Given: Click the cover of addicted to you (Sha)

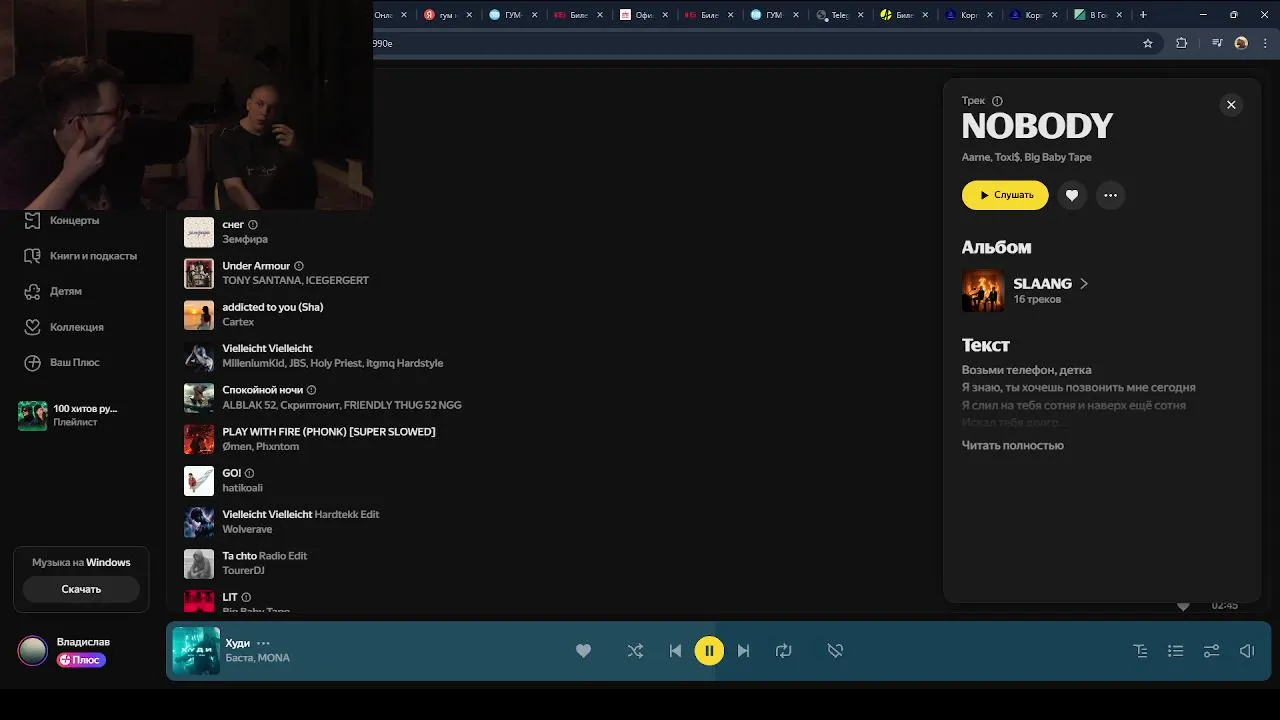Looking at the screenshot, I should [x=199, y=315].
